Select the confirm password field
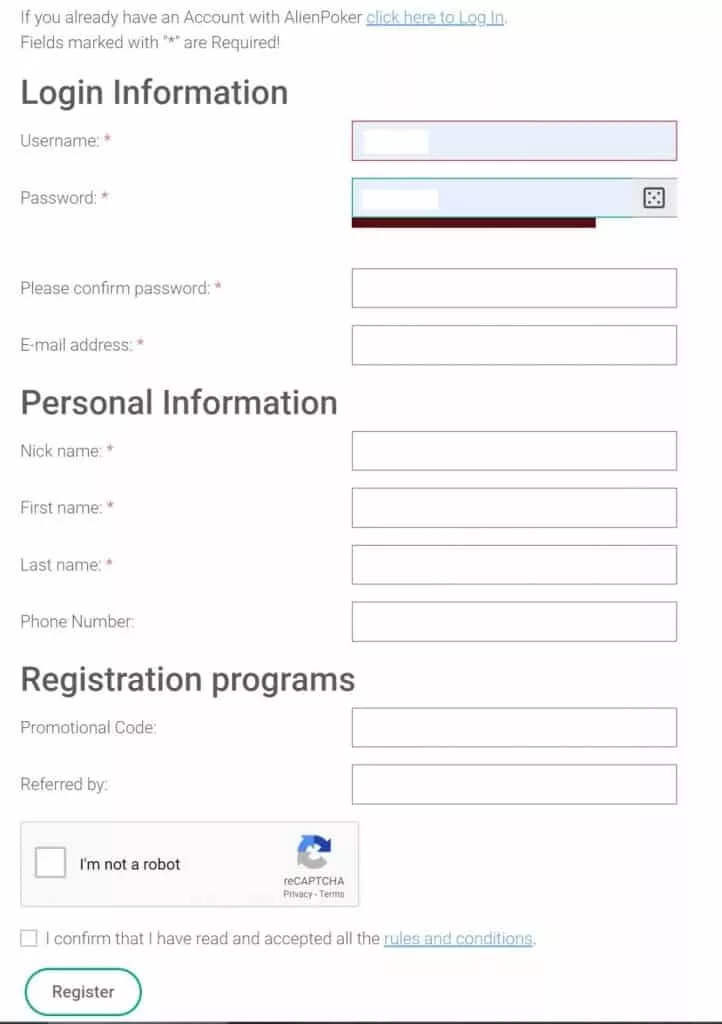 pos(514,288)
